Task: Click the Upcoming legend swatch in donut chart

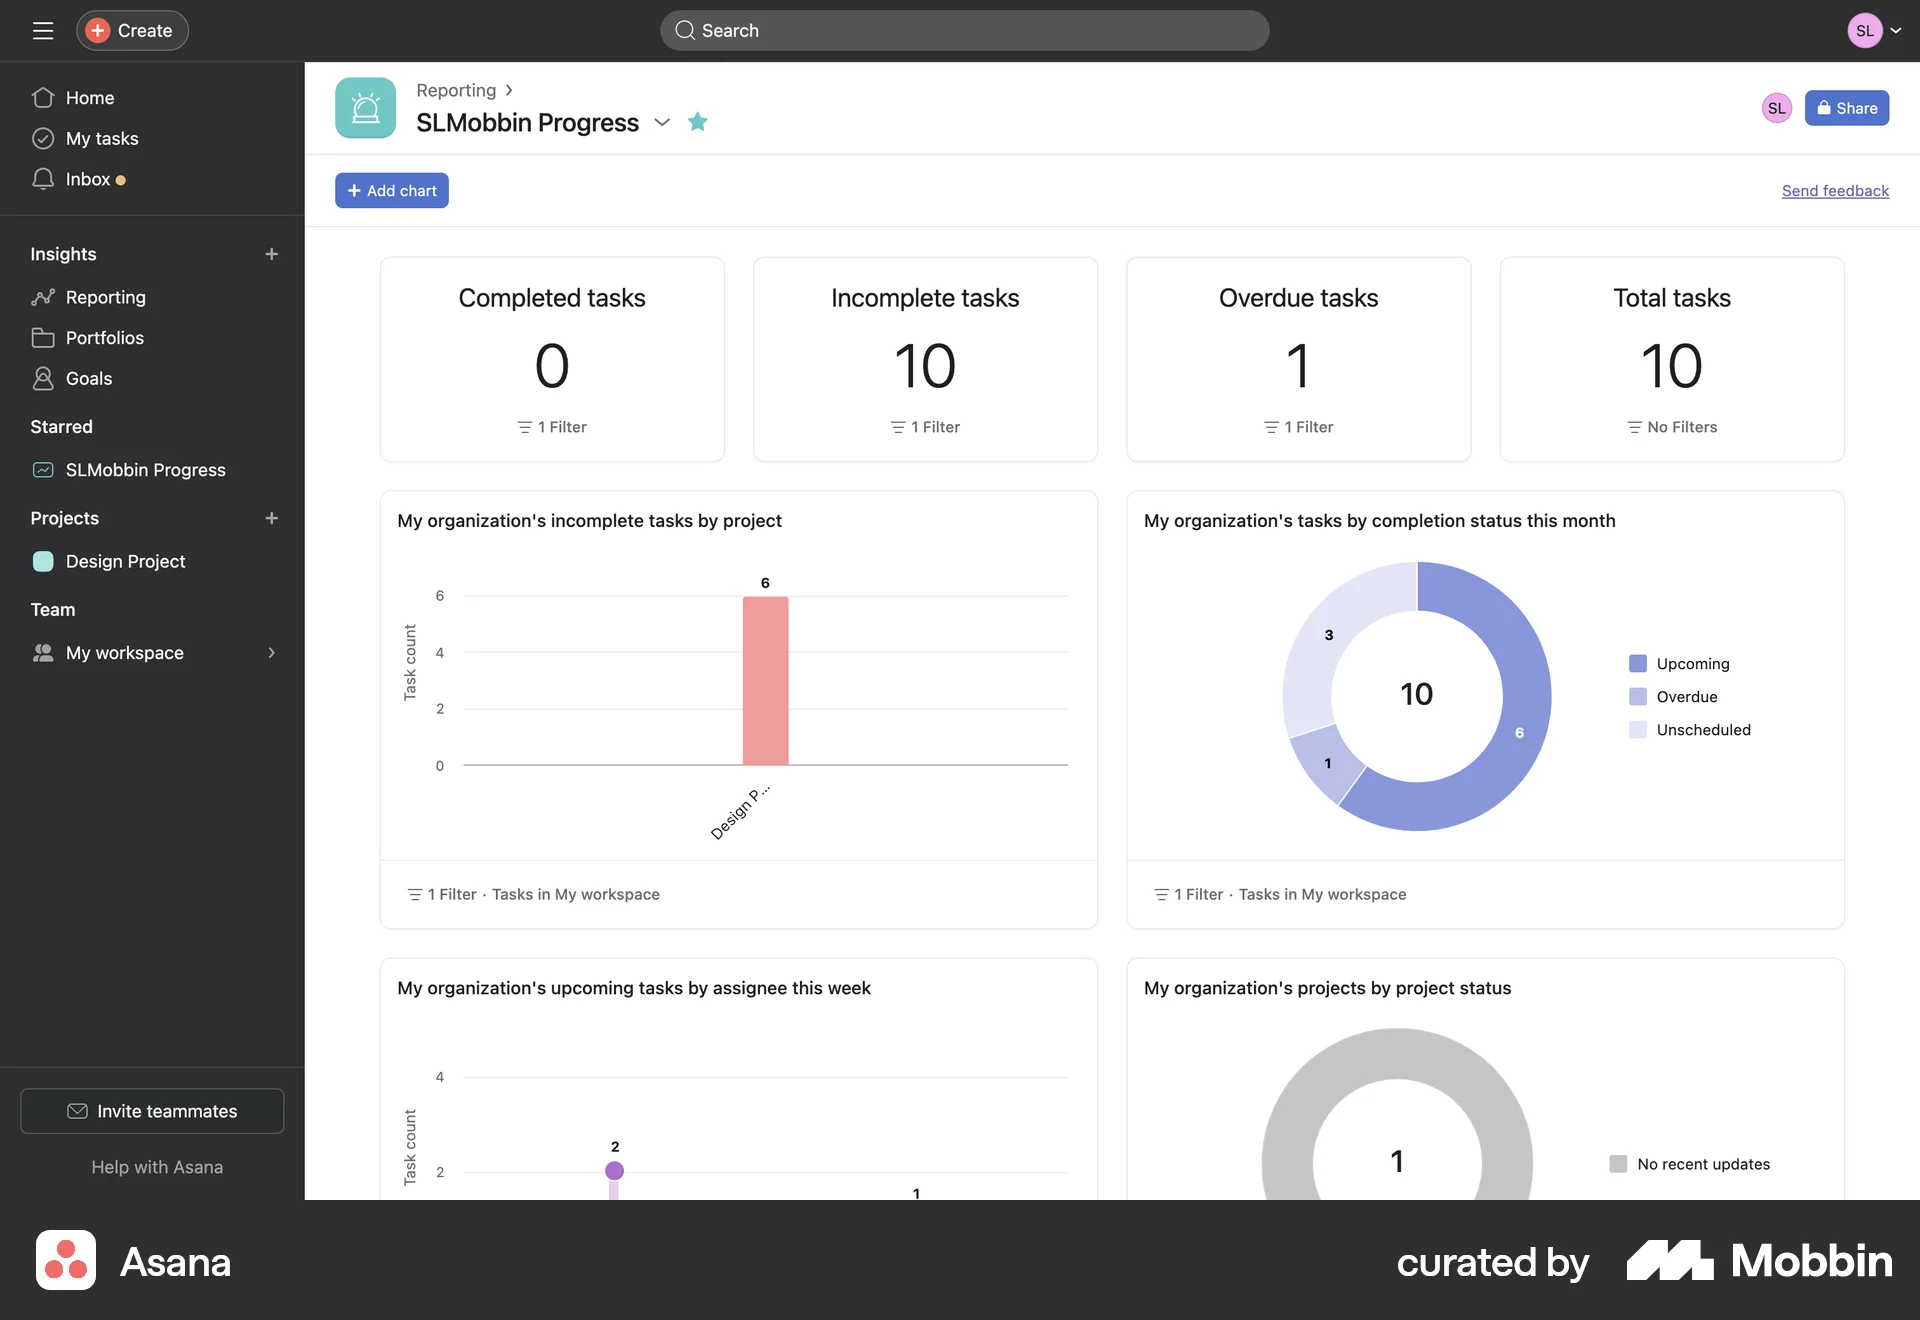Action: (x=1637, y=663)
